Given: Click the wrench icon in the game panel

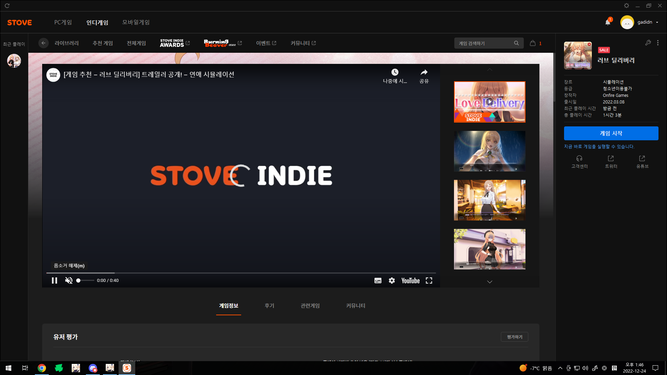Looking at the screenshot, I should pos(648,43).
